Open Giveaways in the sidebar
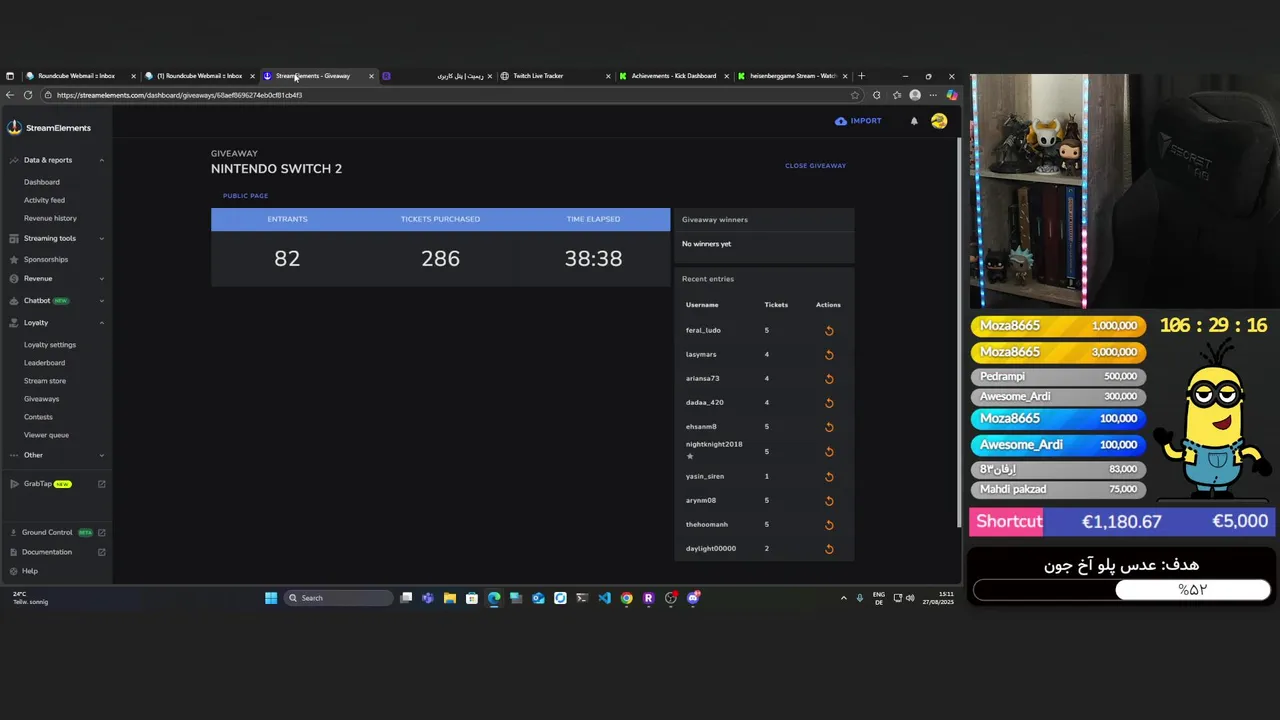 41,399
